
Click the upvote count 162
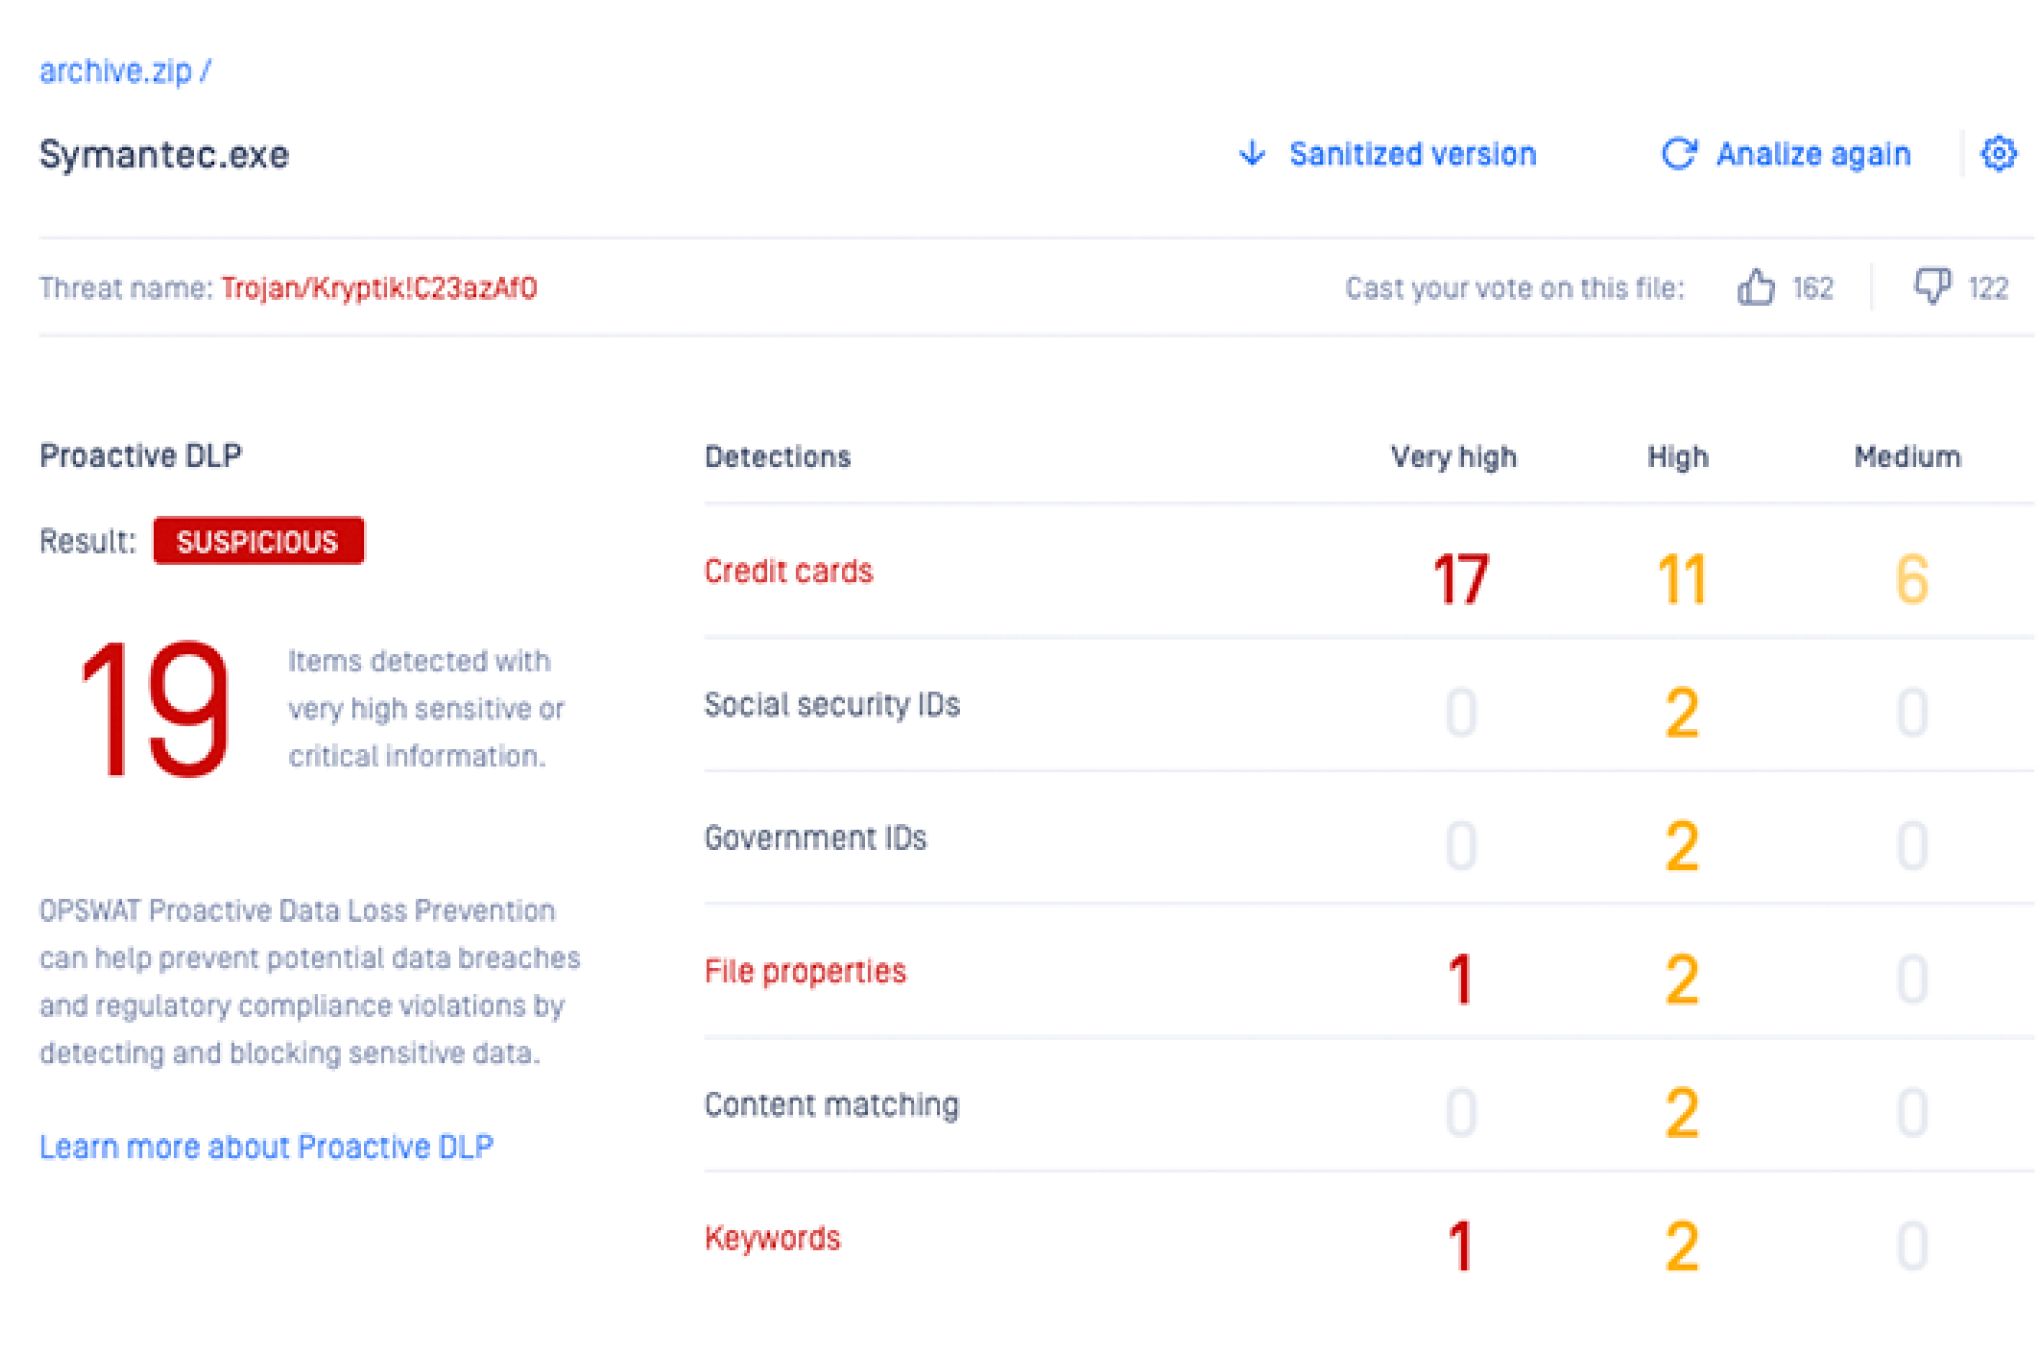point(1812,288)
